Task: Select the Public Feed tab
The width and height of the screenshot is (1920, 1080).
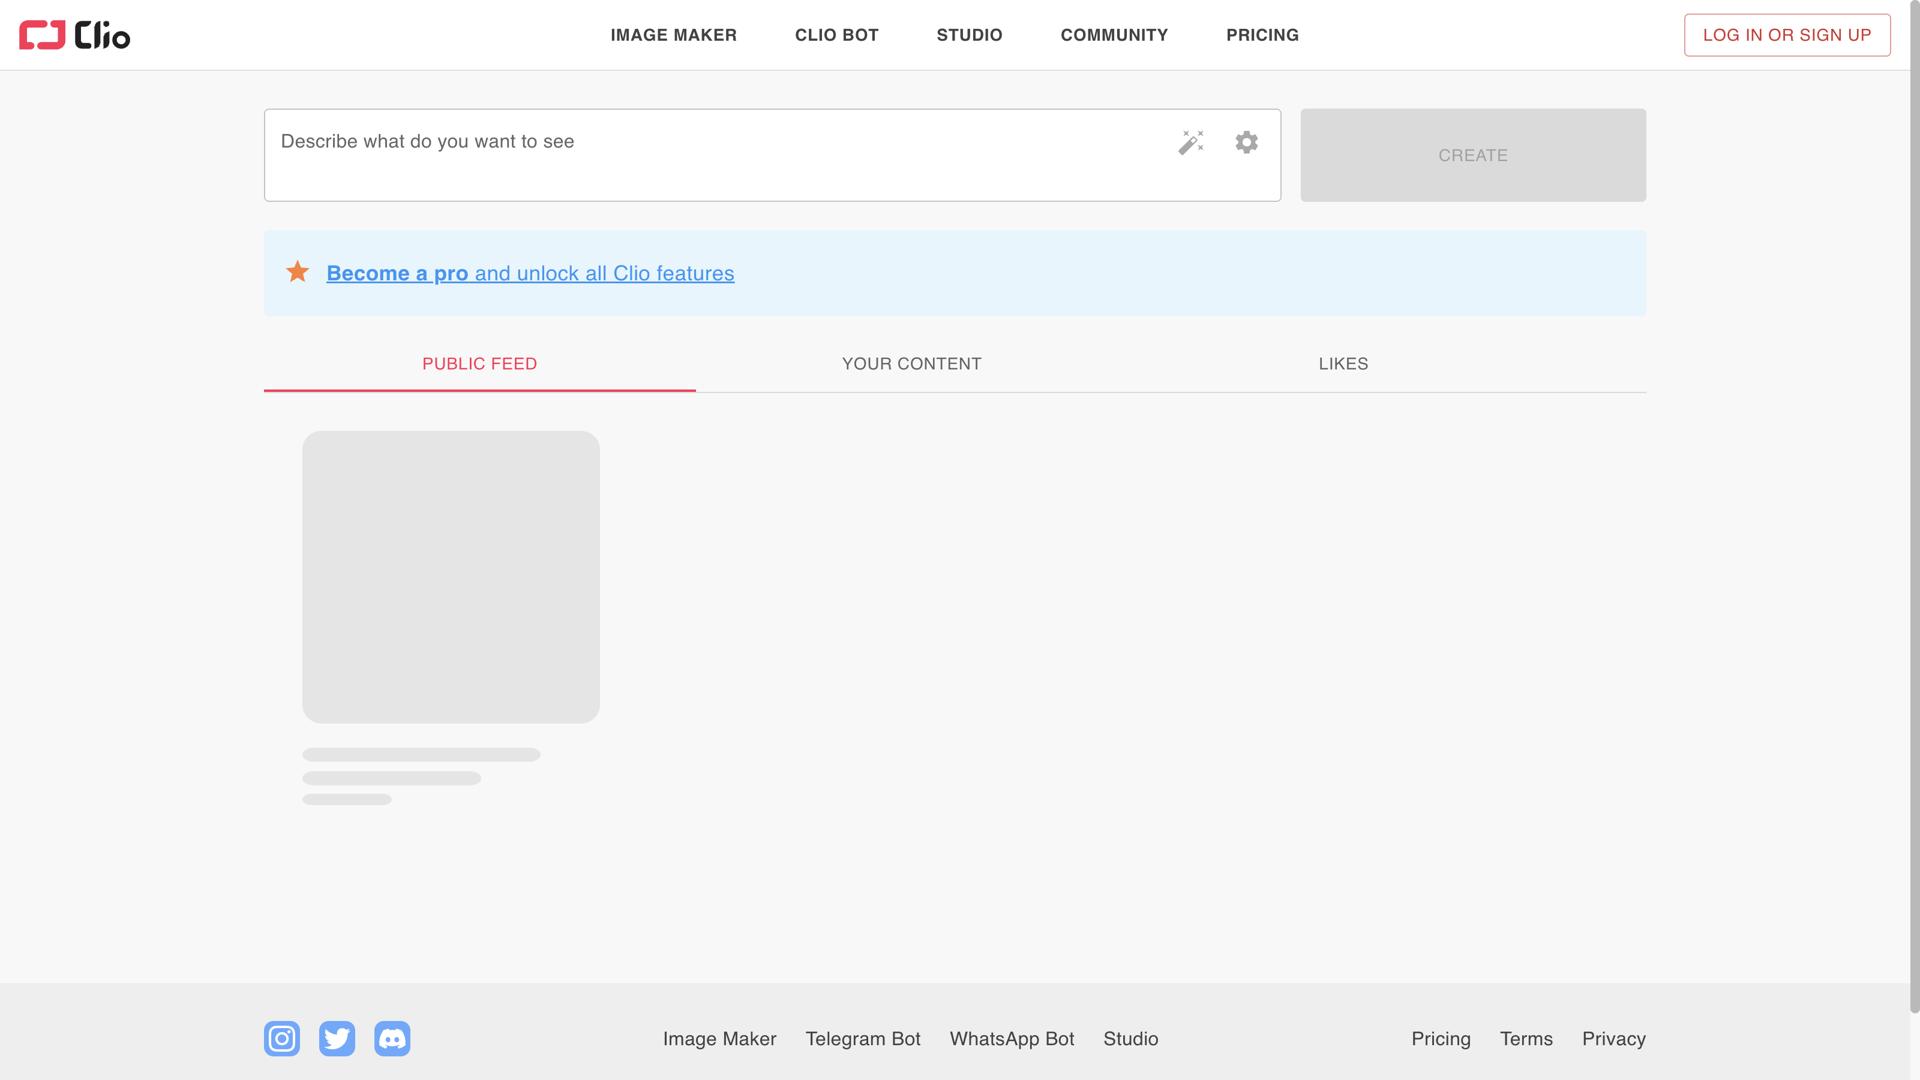Action: [479, 364]
